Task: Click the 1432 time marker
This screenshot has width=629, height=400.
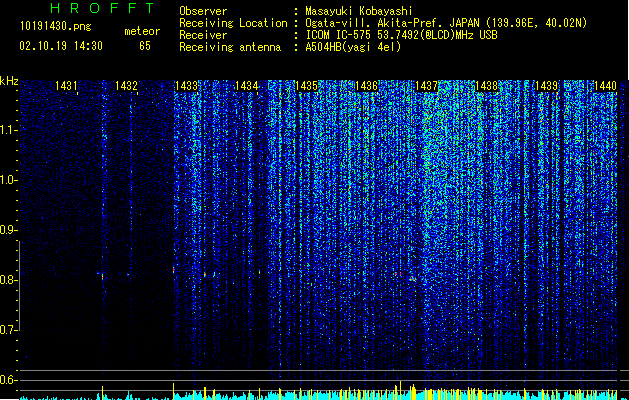Action: coord(126,86)
